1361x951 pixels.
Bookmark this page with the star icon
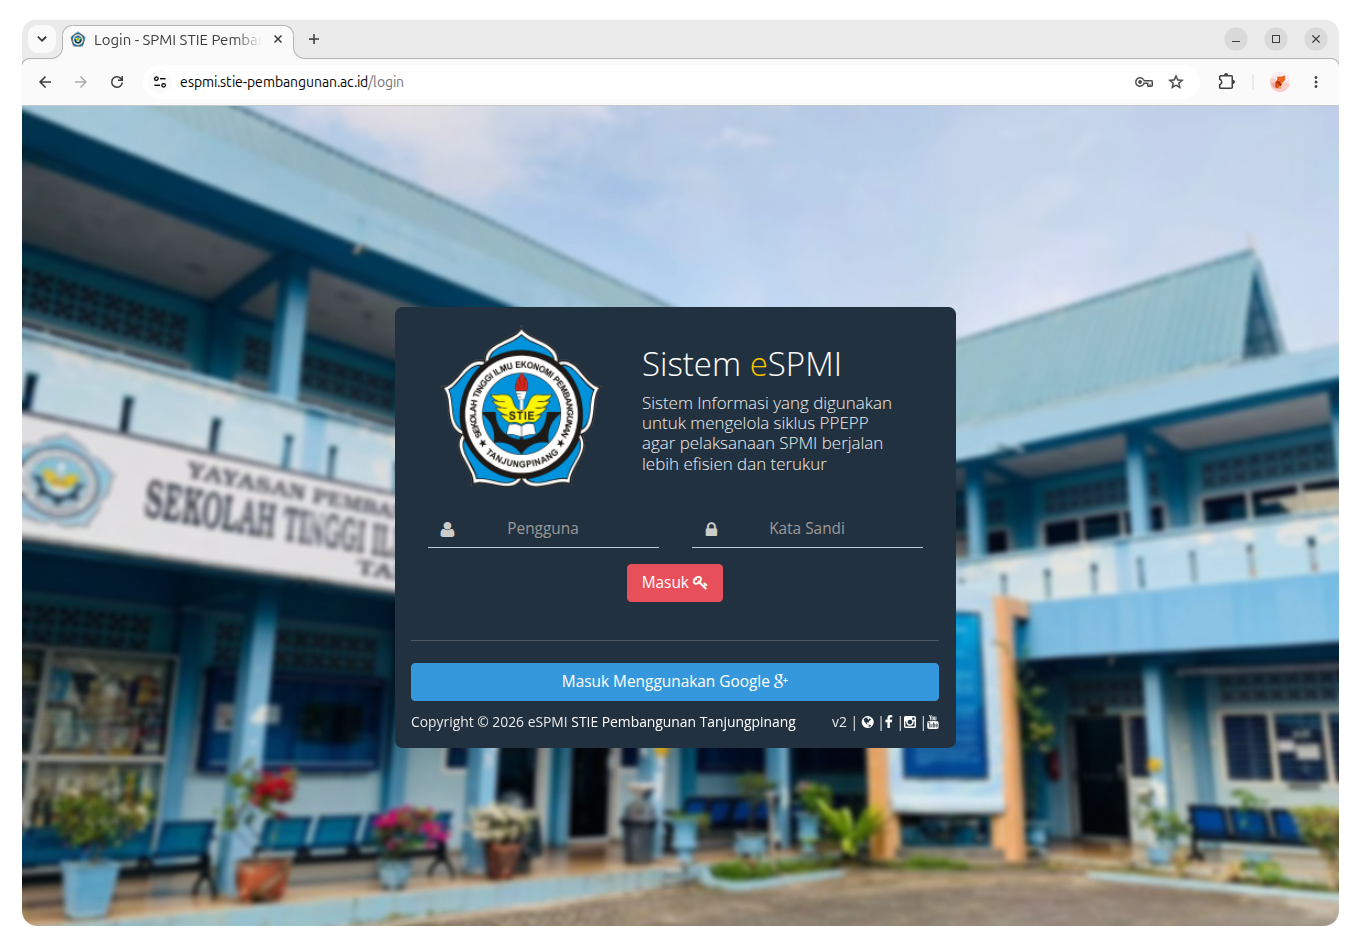[x=1176, y=82]
